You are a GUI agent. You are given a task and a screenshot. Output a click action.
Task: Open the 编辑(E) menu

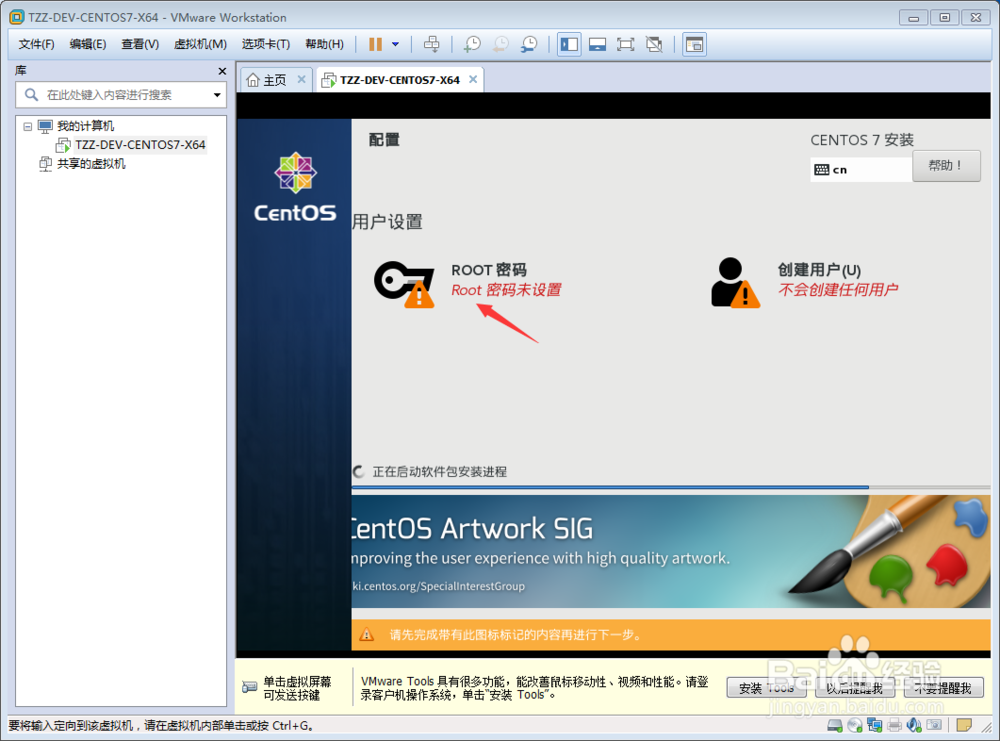pos(88,44)
